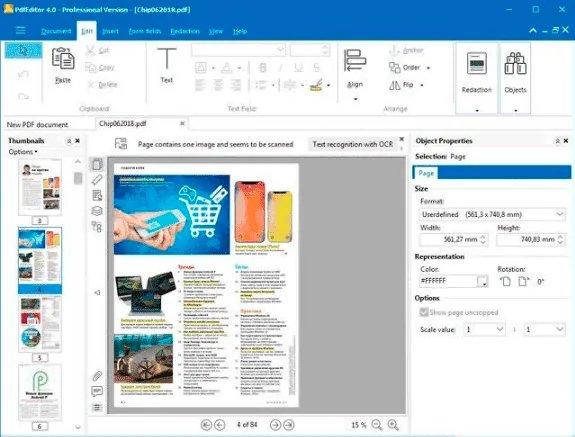Click the Paste clipboard icon

(63, 59)
